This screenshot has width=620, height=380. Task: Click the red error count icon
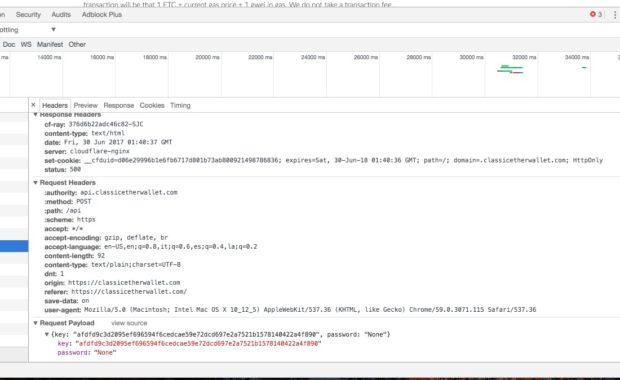pos(593,14)
